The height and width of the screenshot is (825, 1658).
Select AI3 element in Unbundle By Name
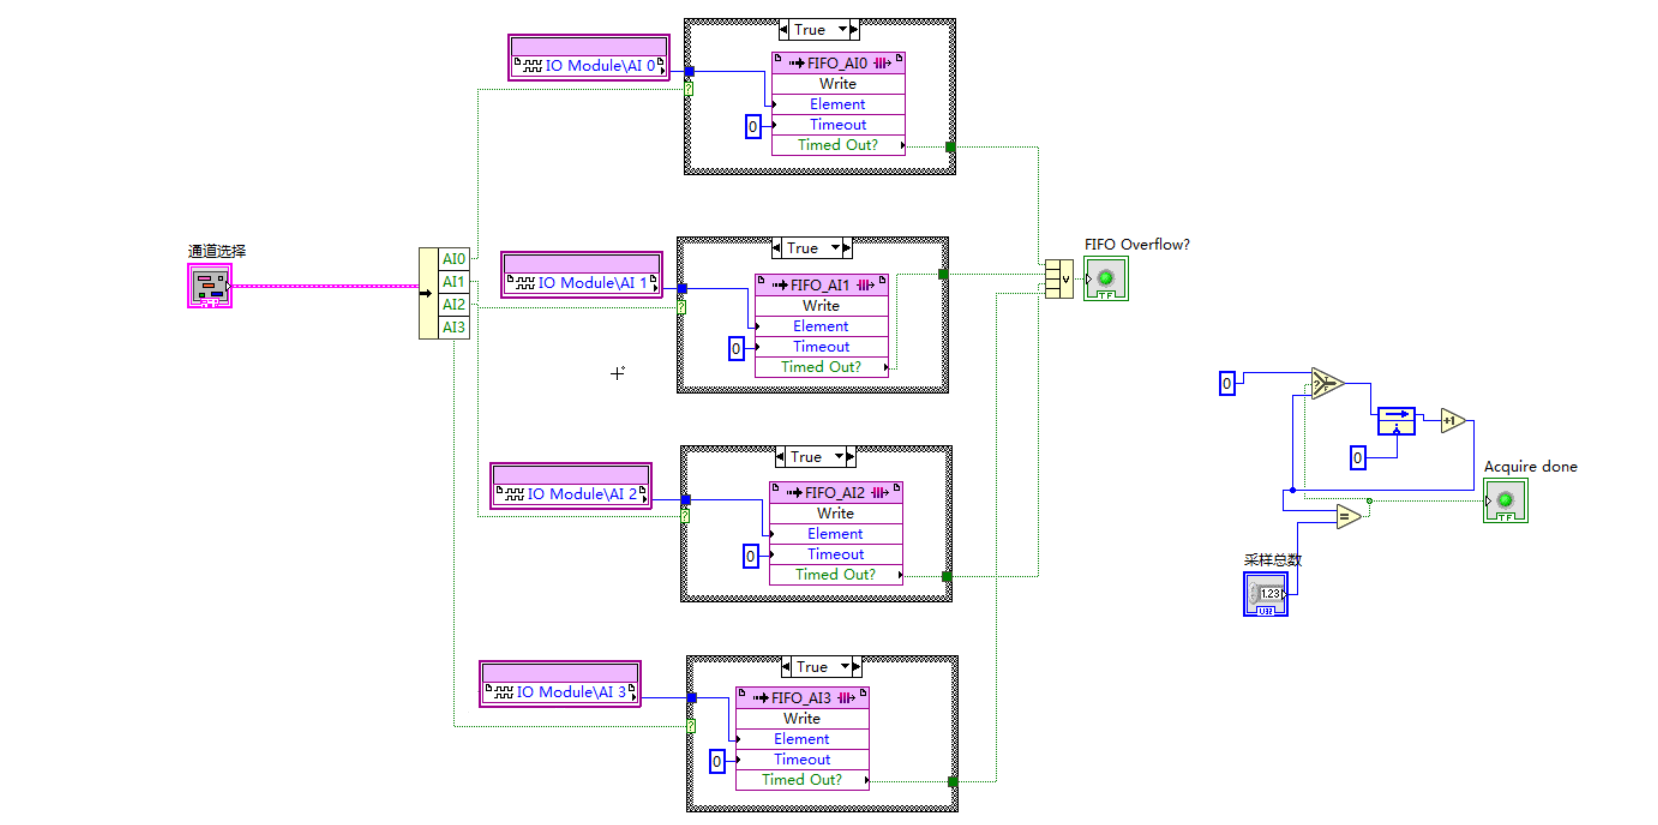tap(454, 327)
